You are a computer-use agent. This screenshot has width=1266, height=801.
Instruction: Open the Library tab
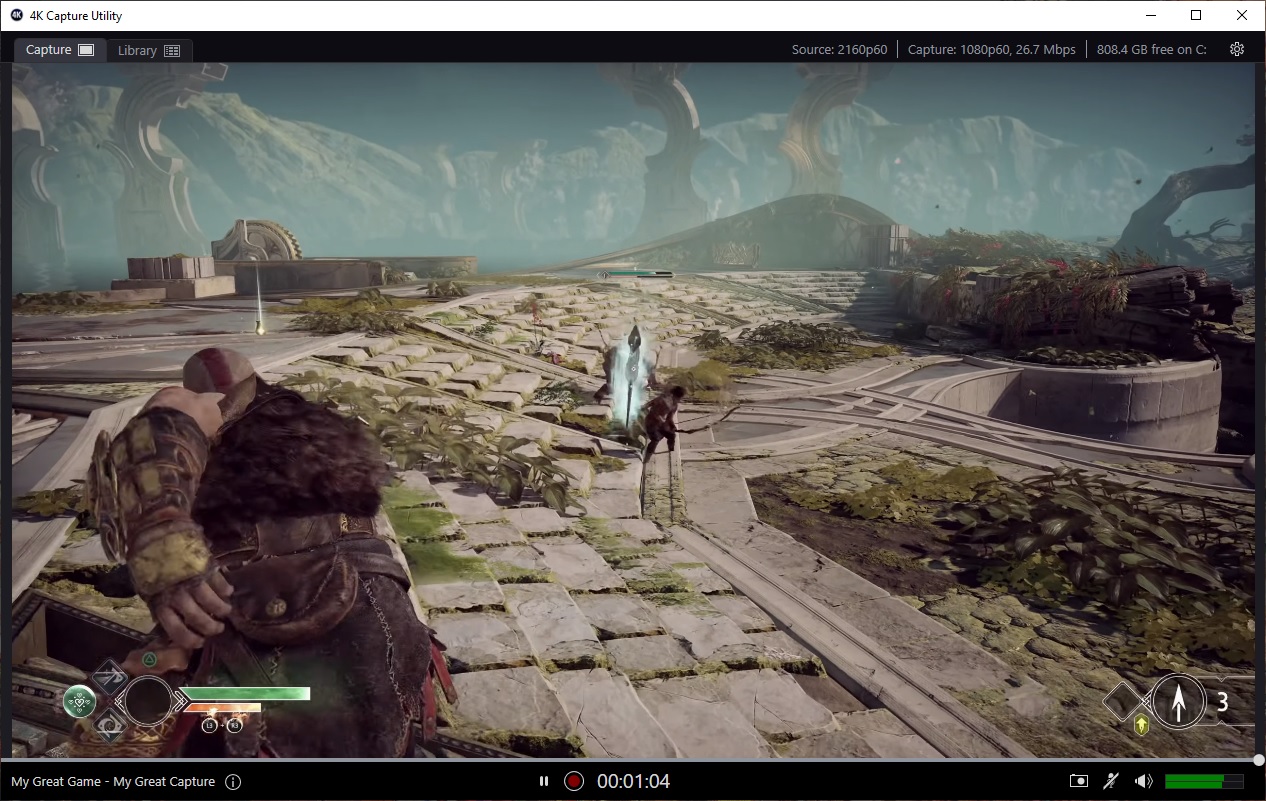tap(148, 50)
